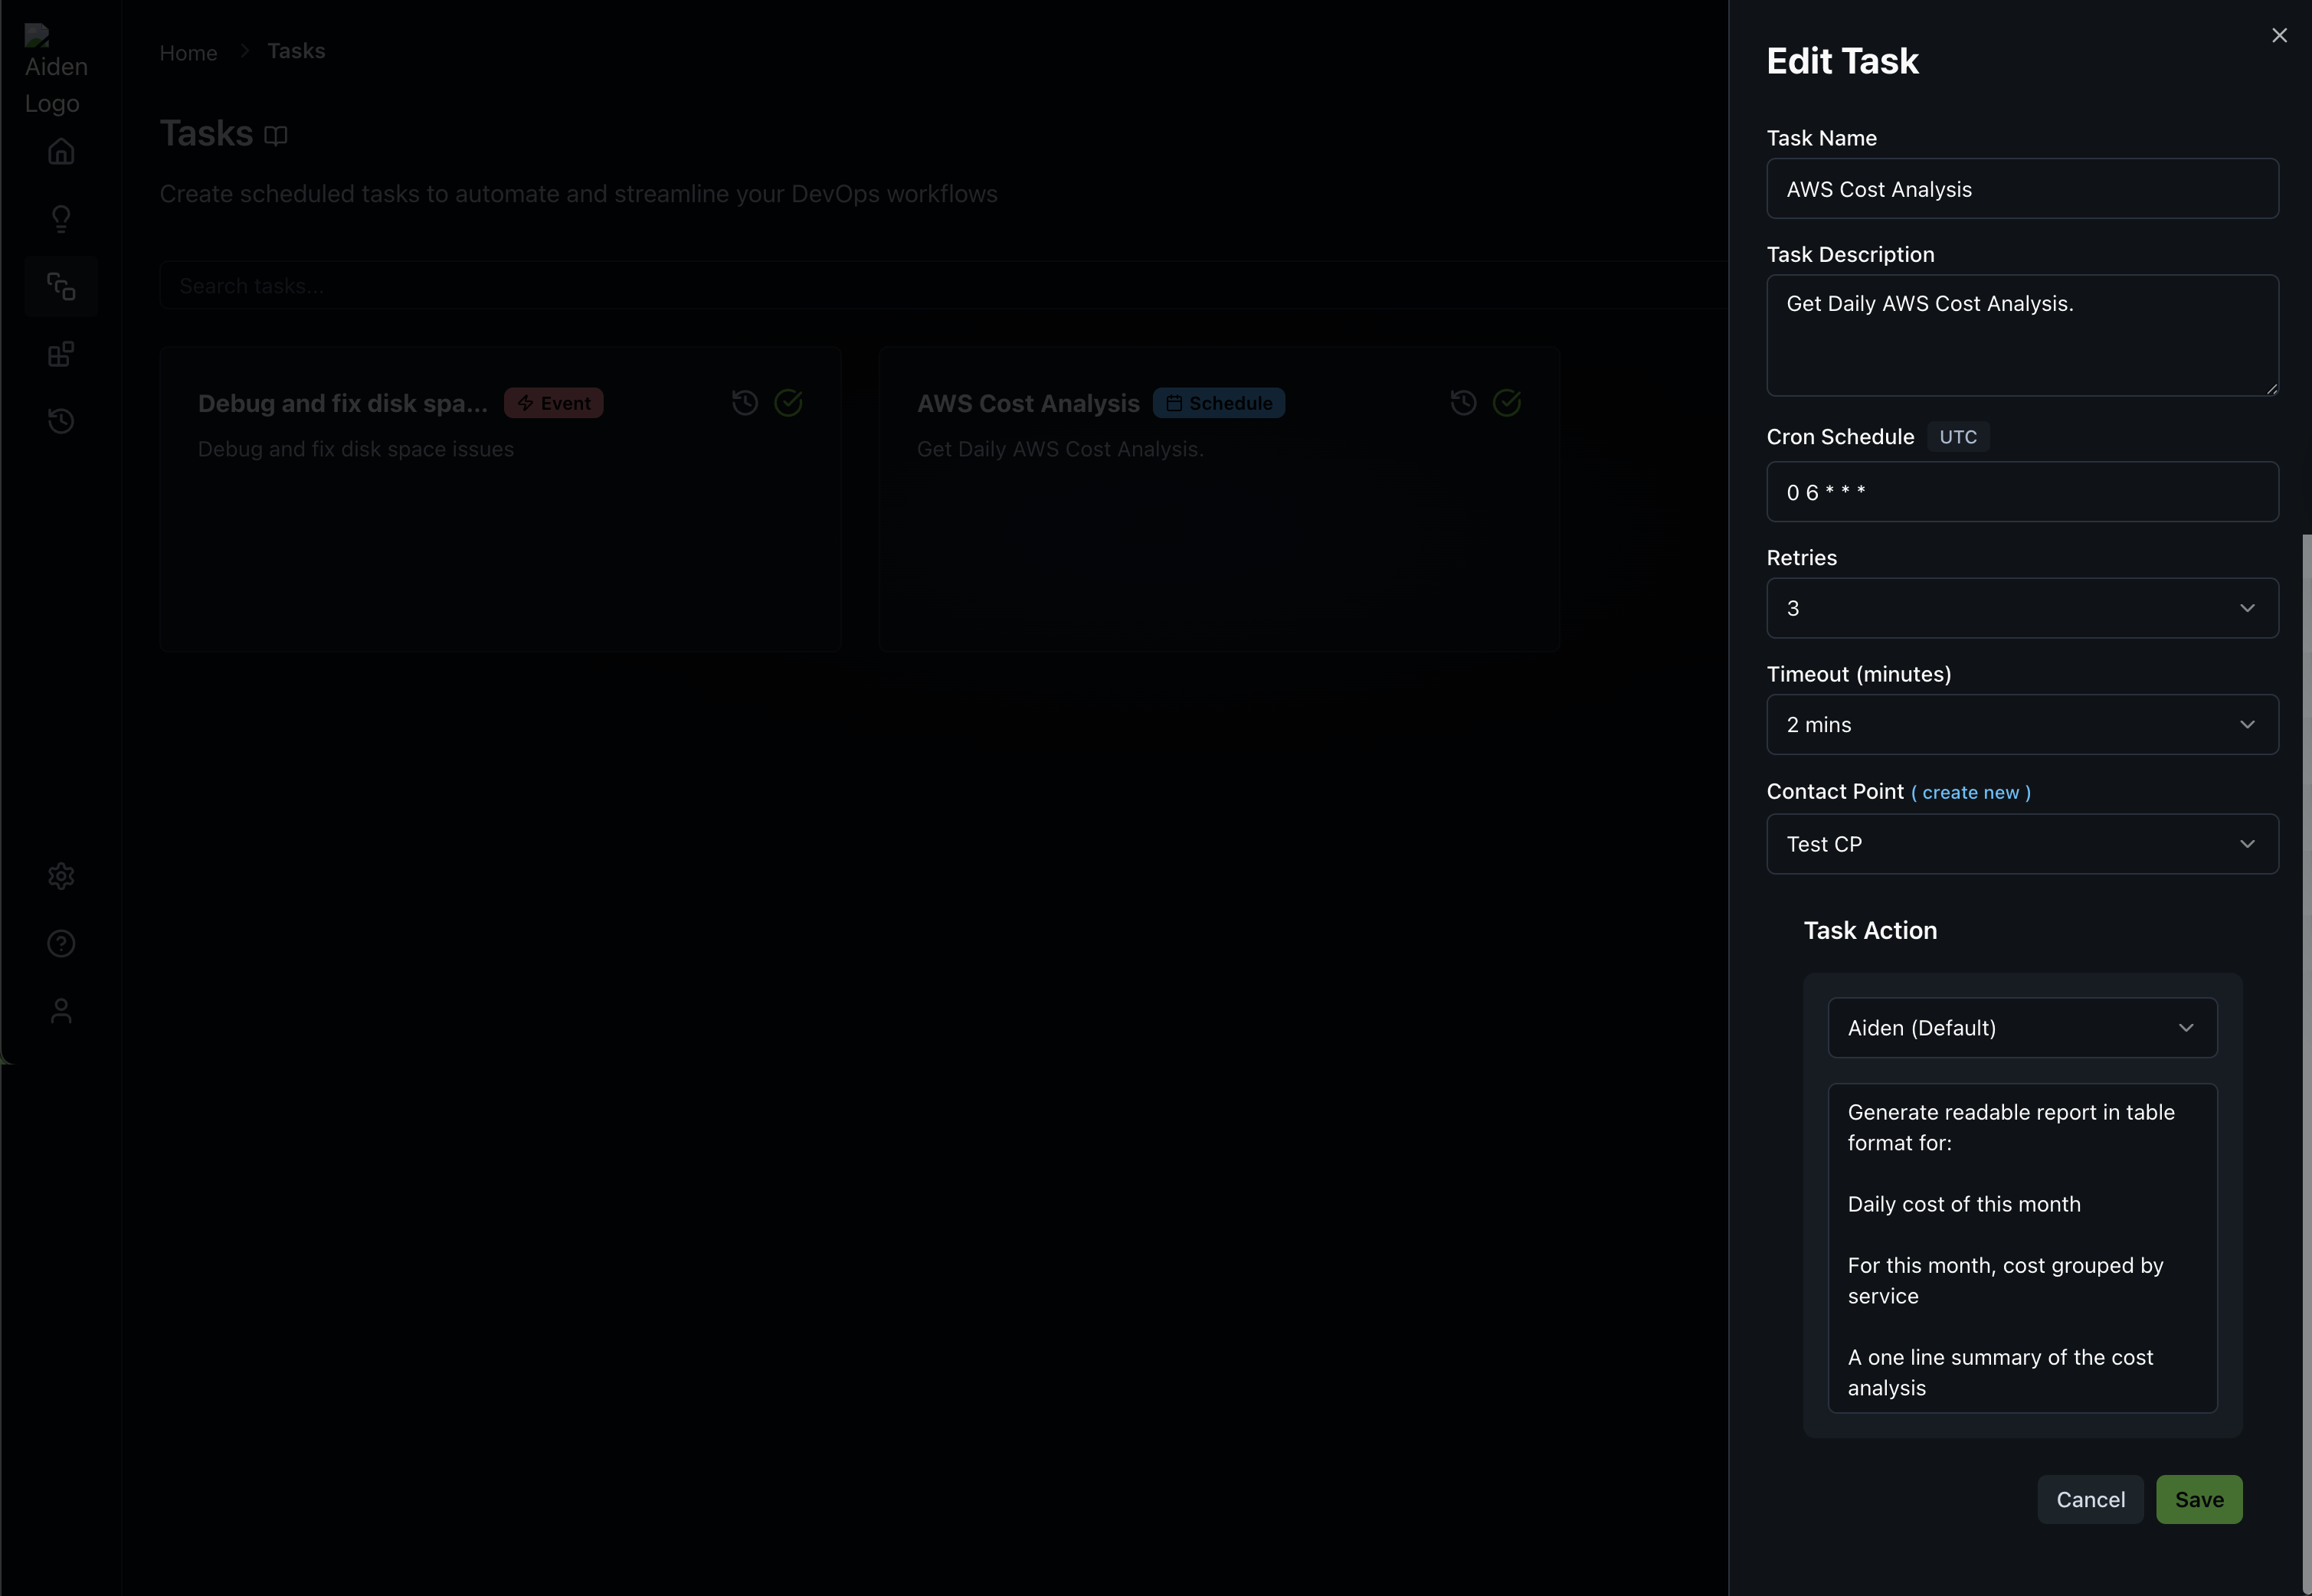Go to Home breadcrumb
Image resolution: width=2312 pixels, height=1596 pixels.
click(x=188, y=53)
